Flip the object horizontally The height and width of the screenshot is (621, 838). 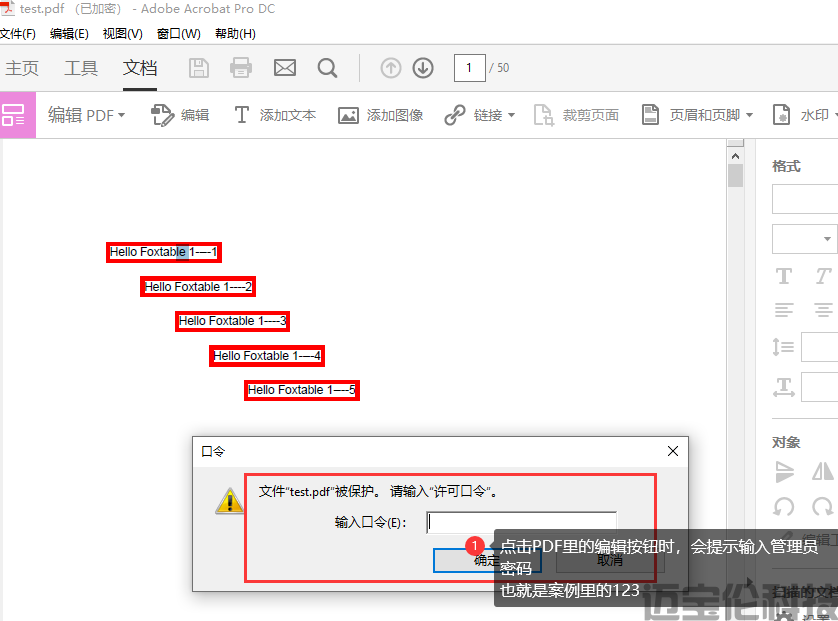(823, 471)
